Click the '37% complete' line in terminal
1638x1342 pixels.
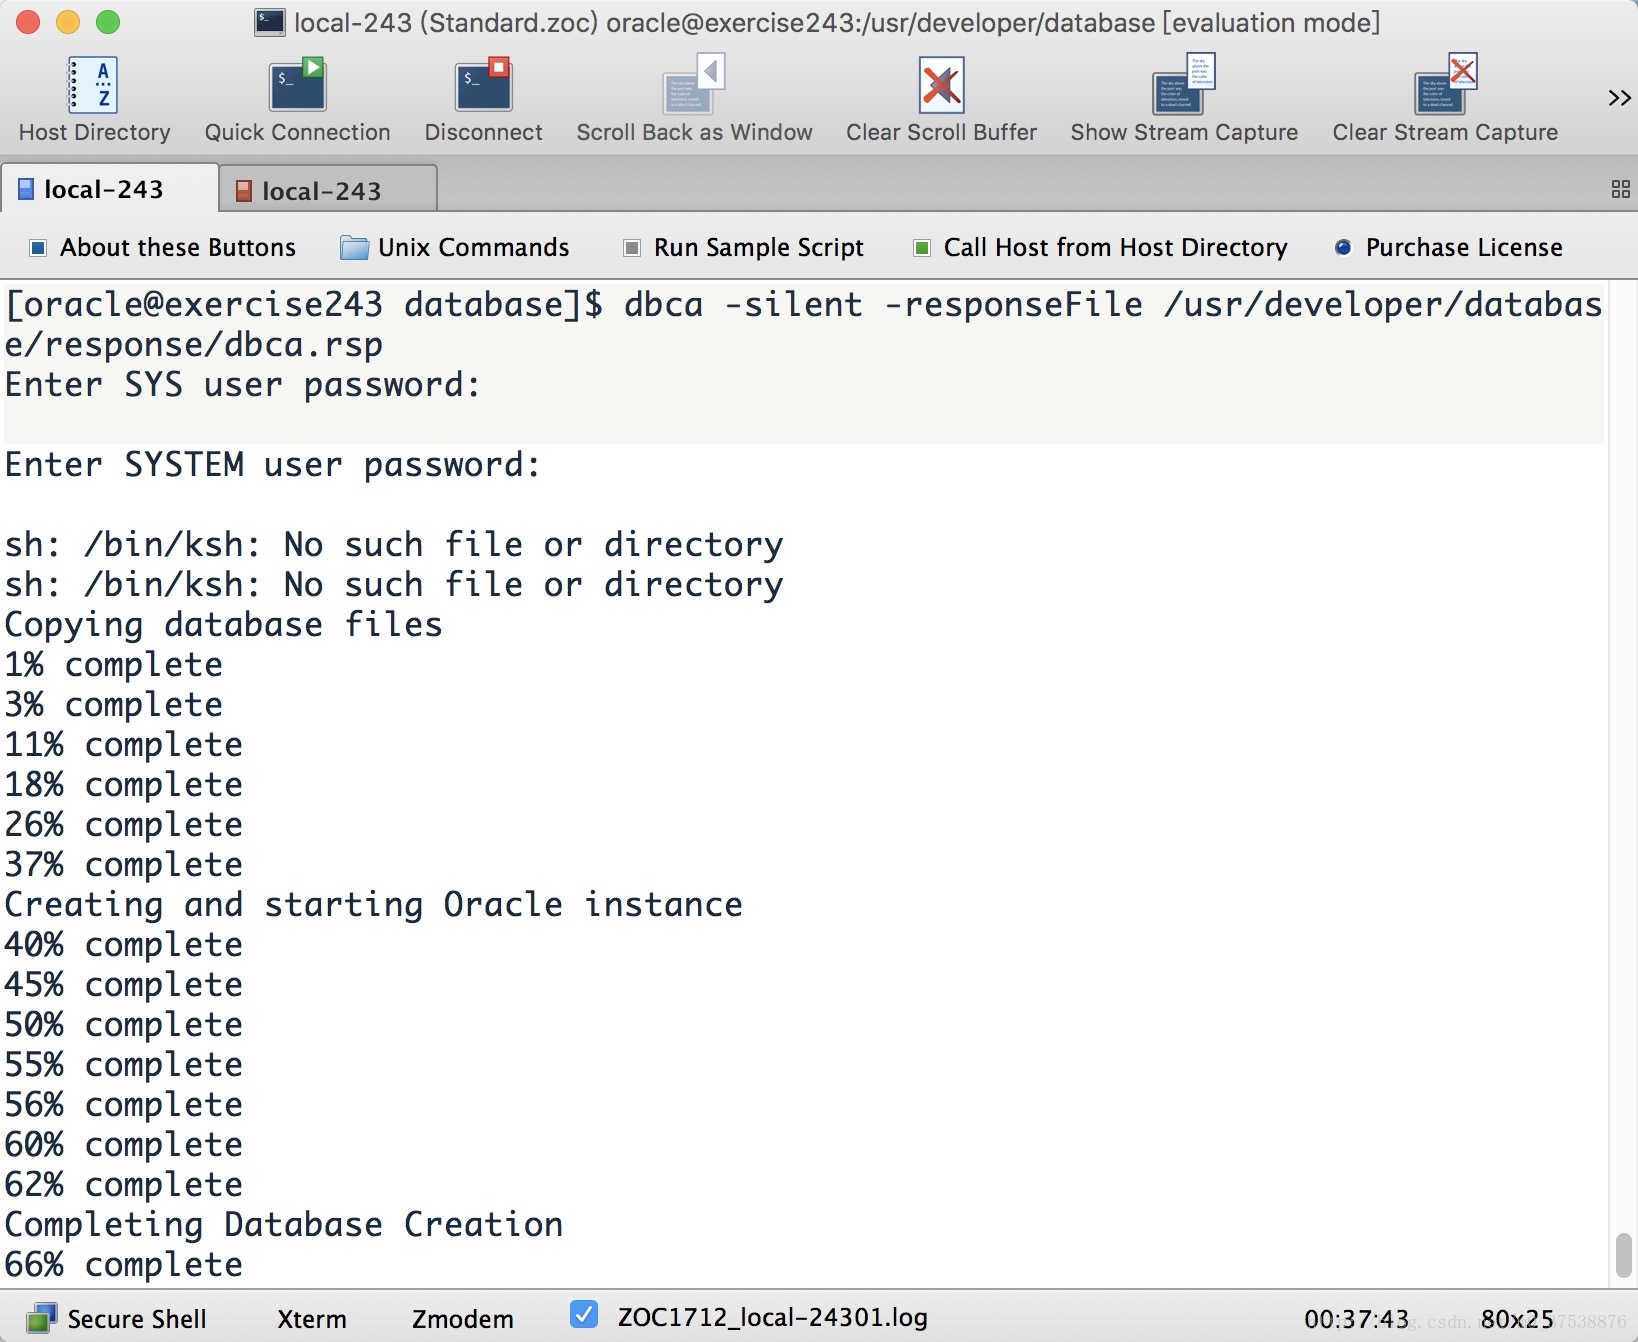pos(124,865)
